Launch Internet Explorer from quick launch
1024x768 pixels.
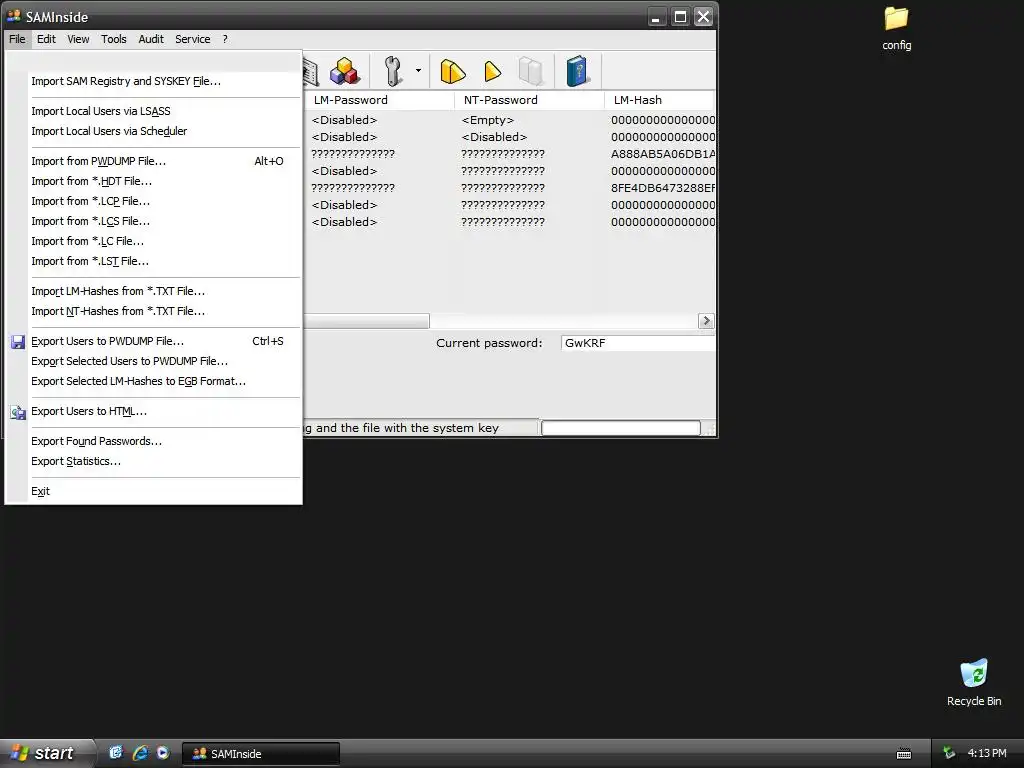[140, 753]
